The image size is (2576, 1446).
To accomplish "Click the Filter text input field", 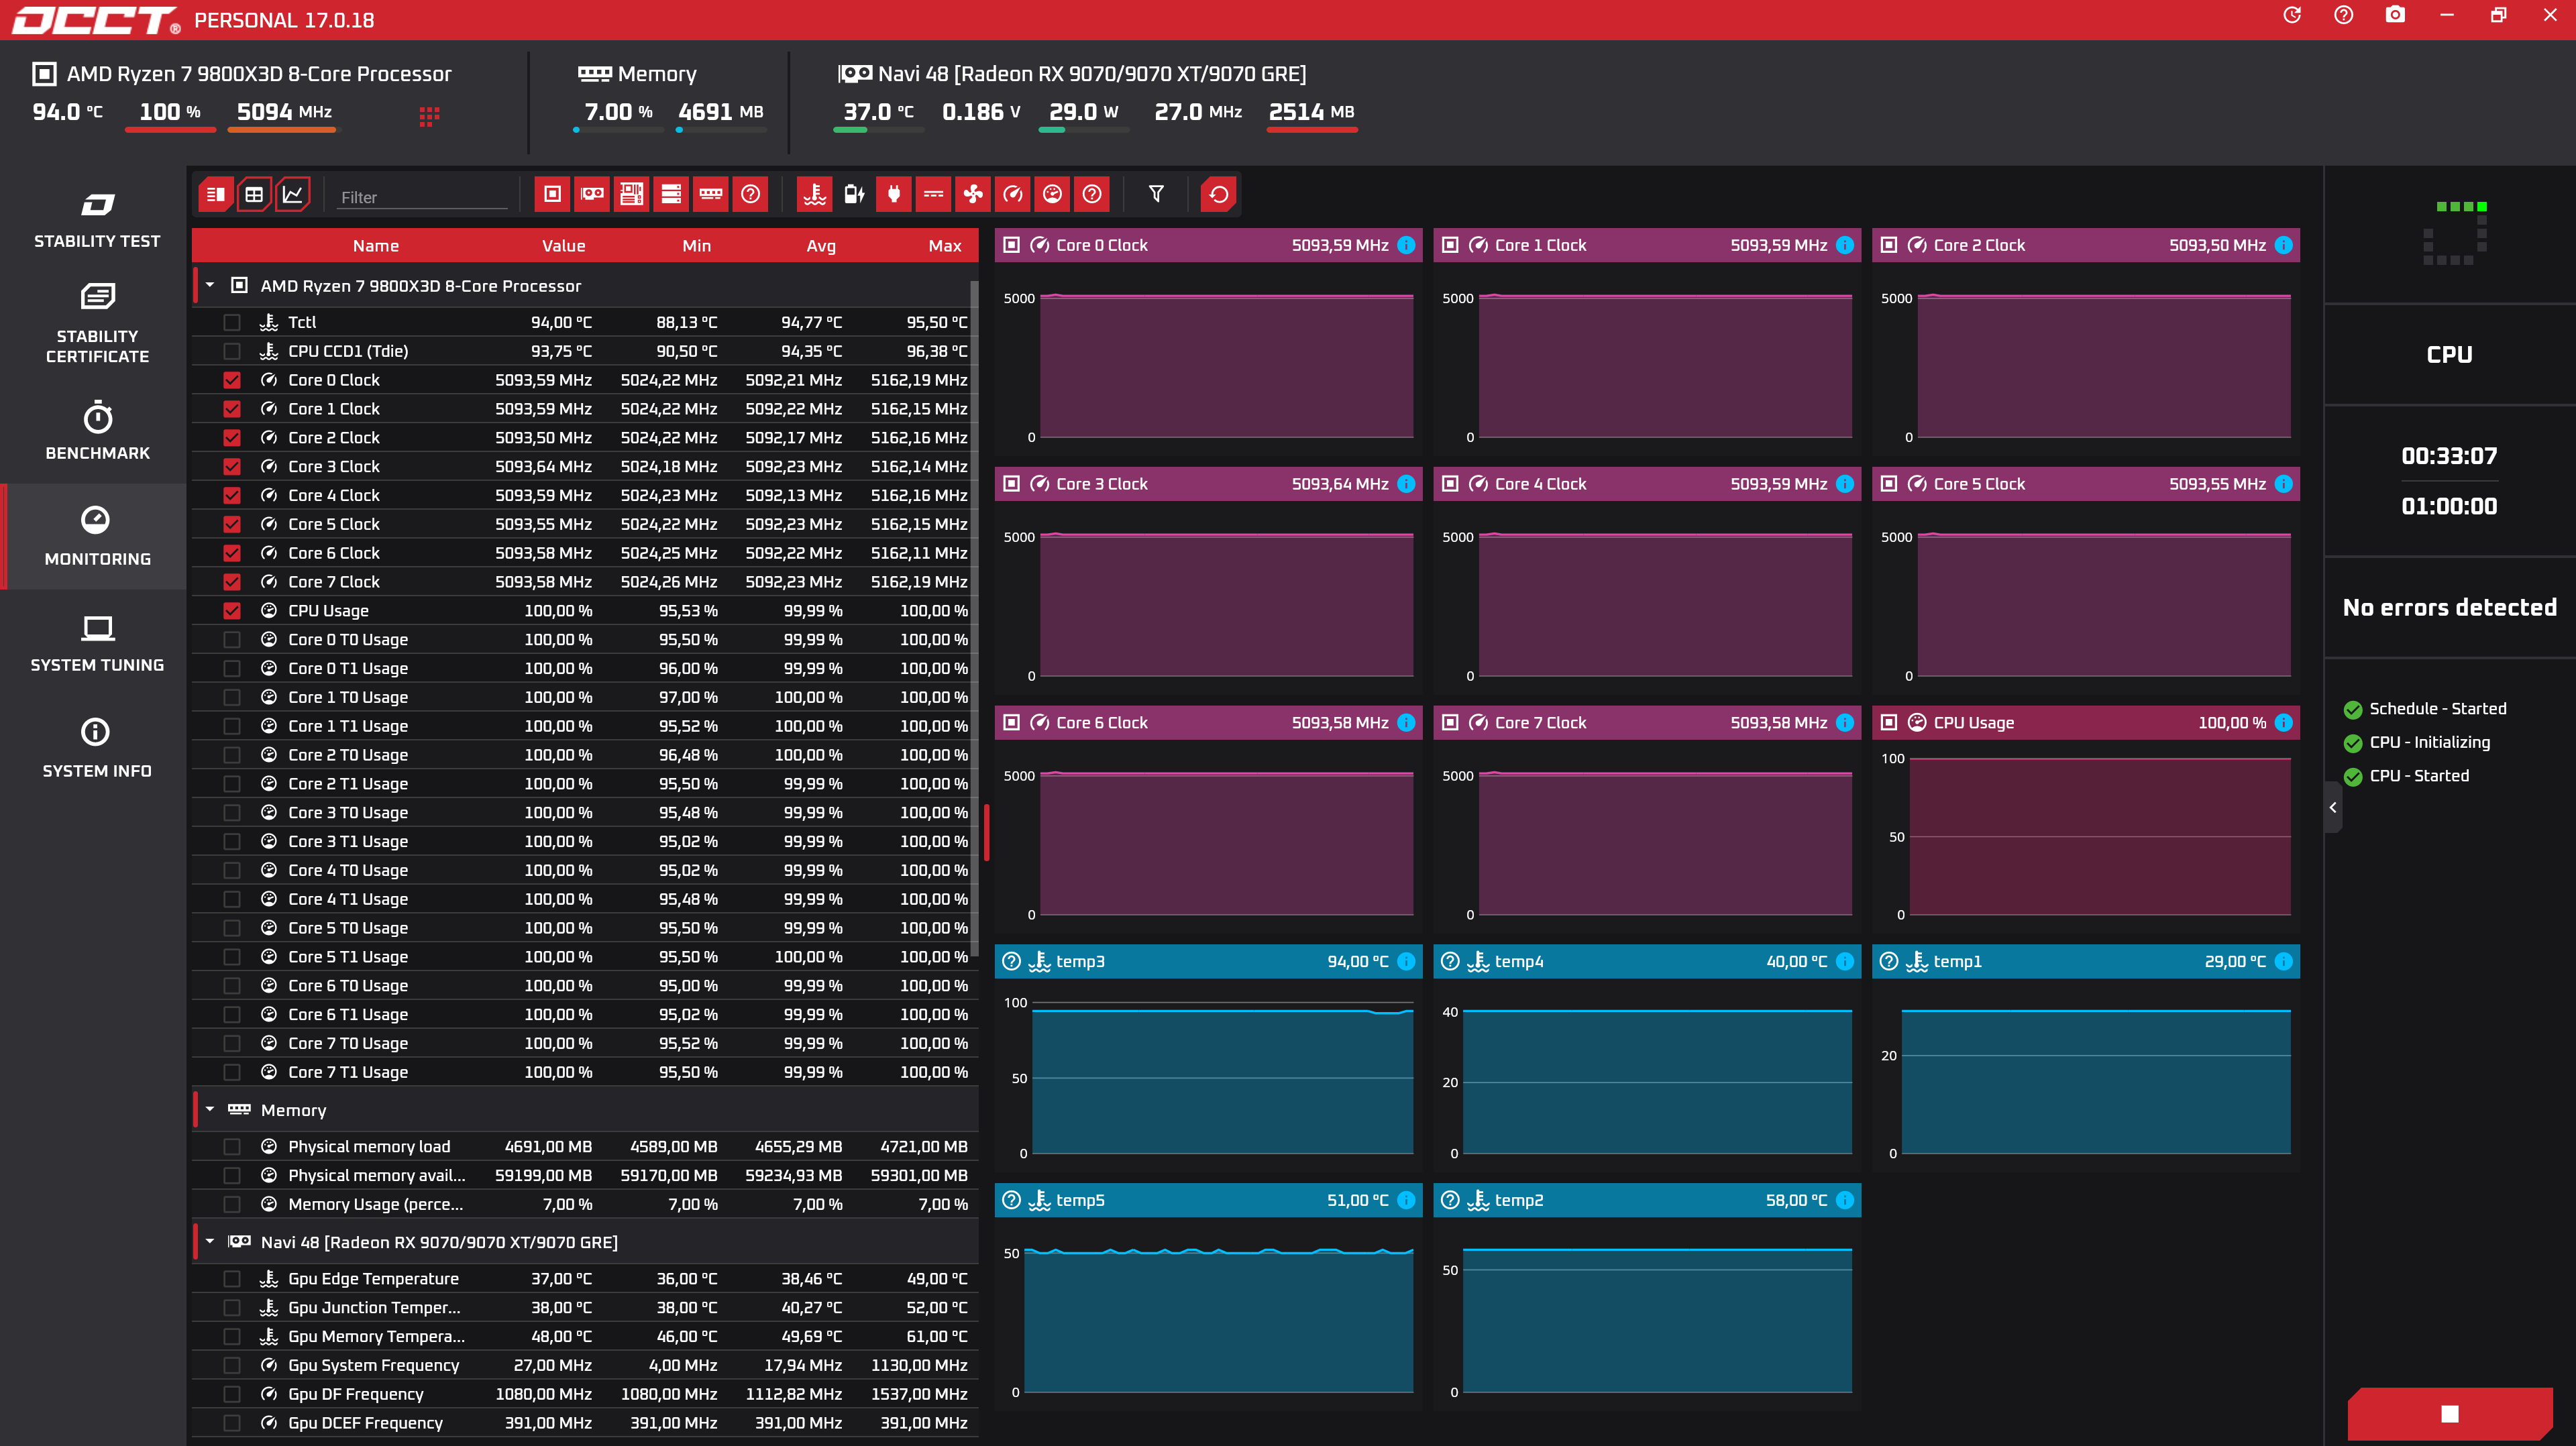I will tap(422, 197).
